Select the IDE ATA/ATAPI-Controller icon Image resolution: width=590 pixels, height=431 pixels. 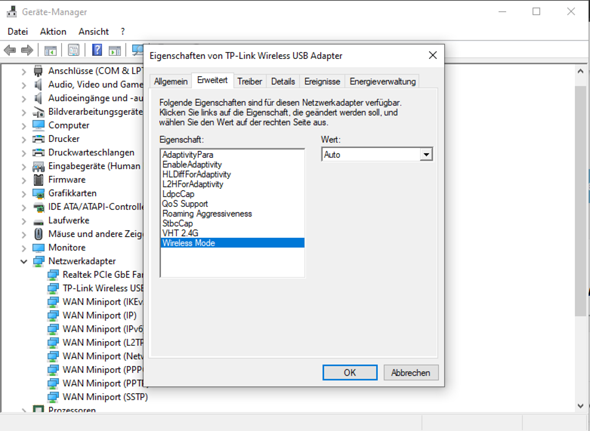[38, 207]
